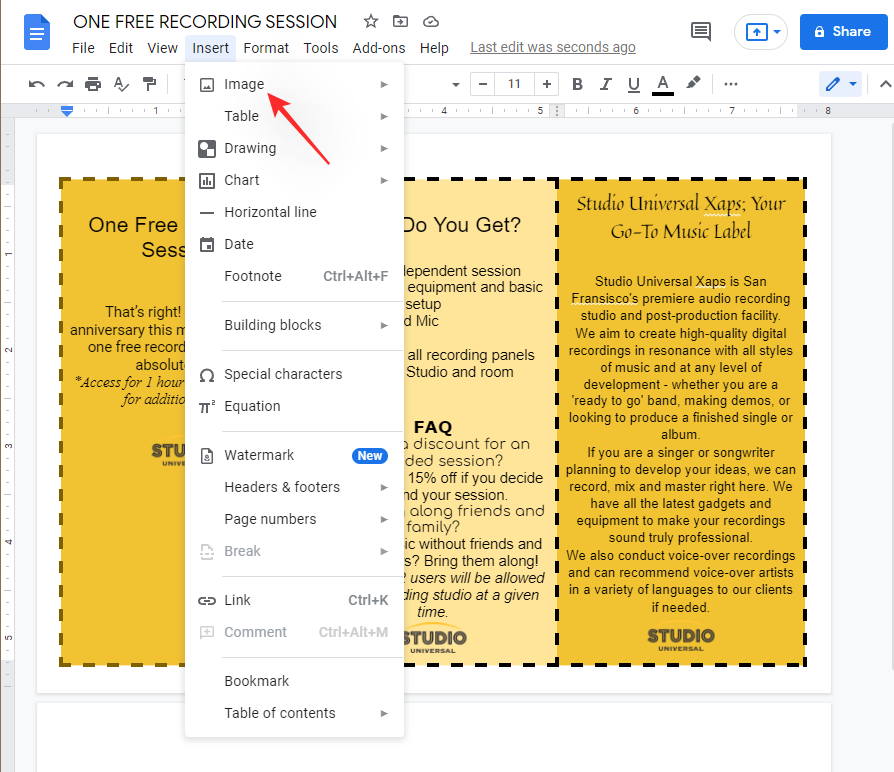Screen dimensions: 894x772
Task: Click the Undo arrow icon
Action: tap(37, 84)
